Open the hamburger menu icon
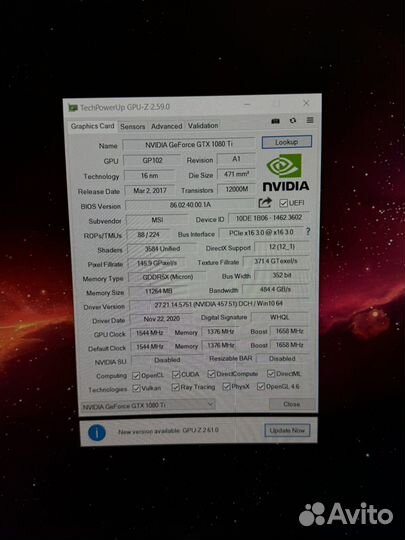Viewport: 405px width, 540px height. pyautogui.click(x=310, y=120)
